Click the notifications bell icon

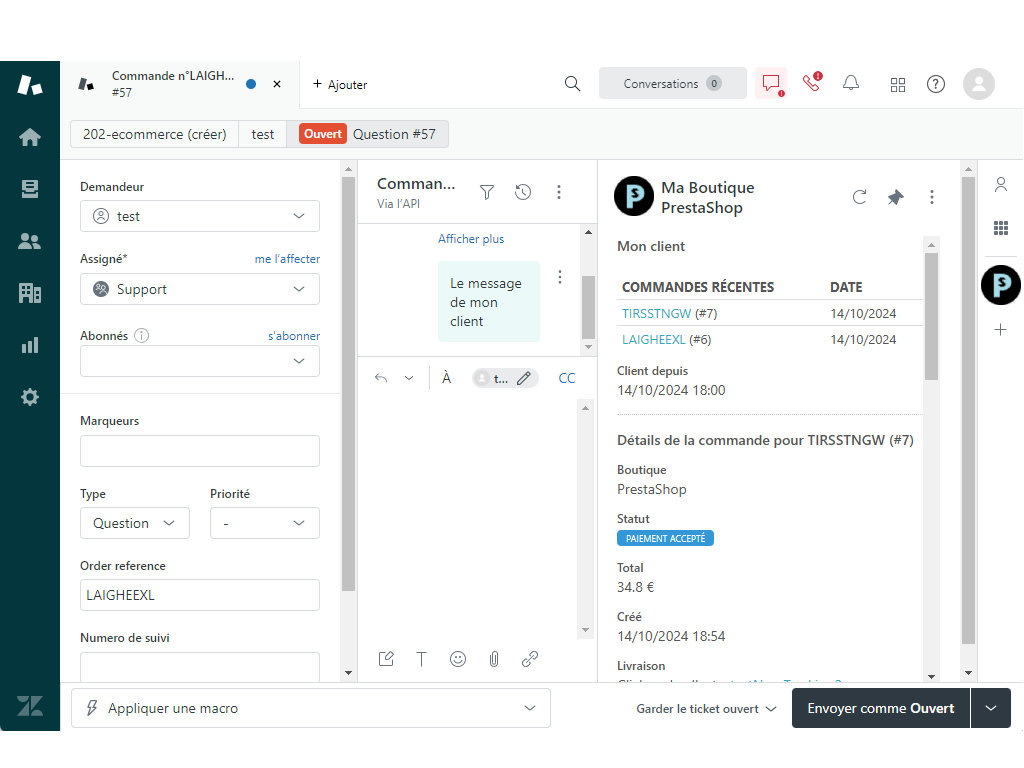click(851, 84)
